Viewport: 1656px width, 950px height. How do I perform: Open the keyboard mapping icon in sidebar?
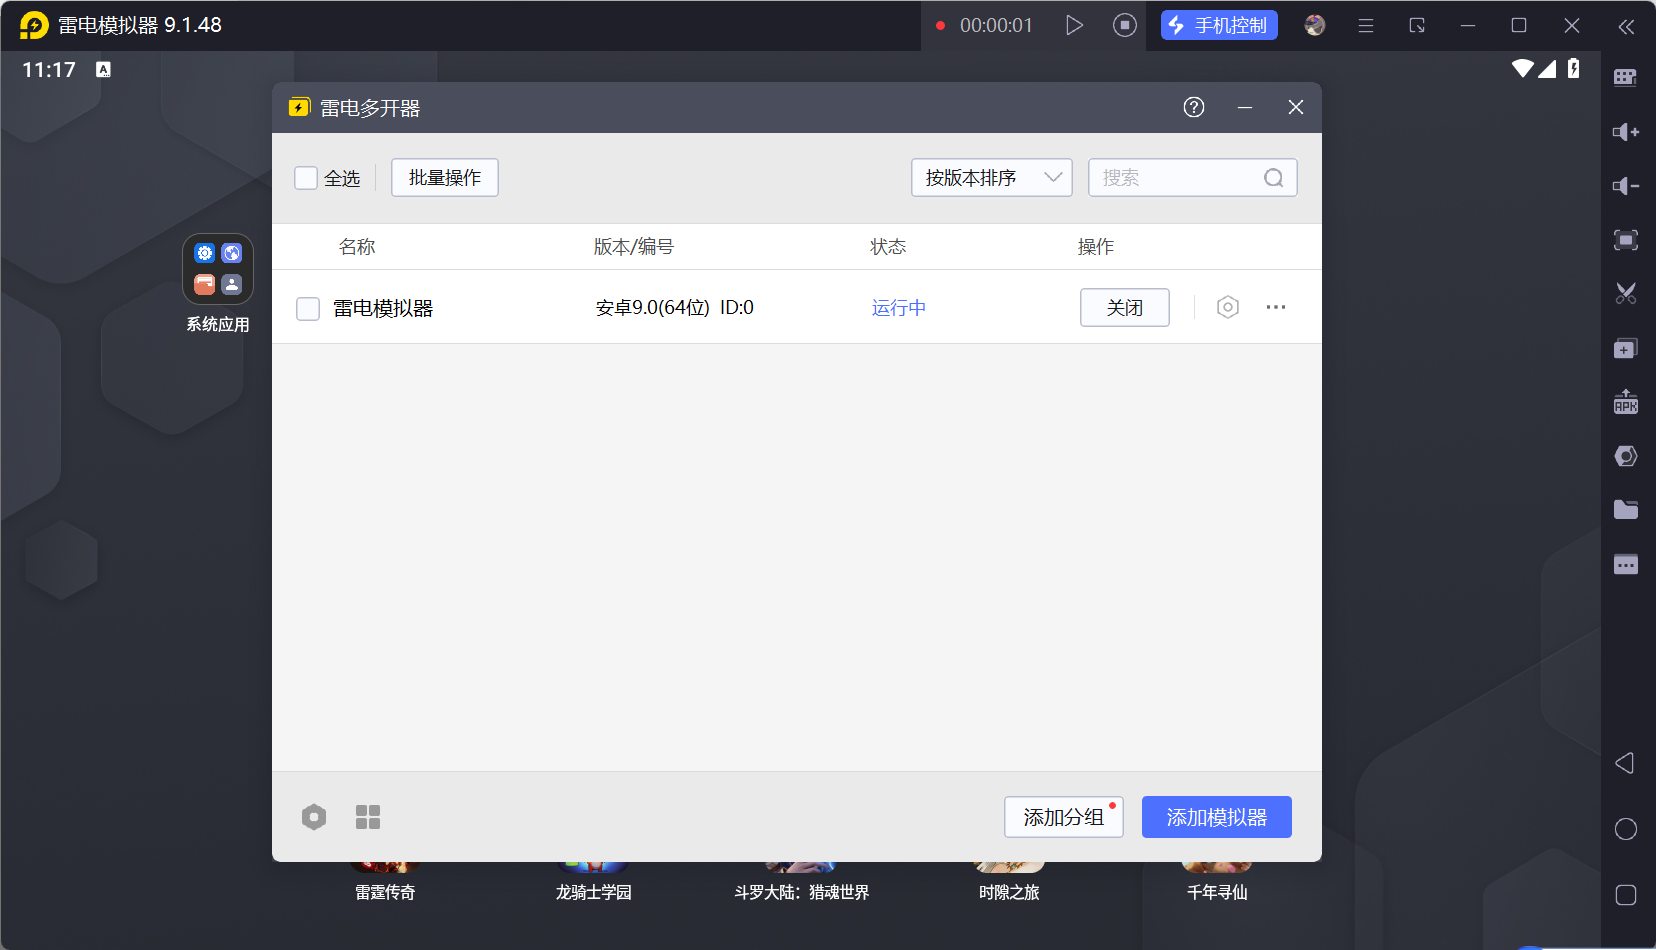pos(1625,78)
